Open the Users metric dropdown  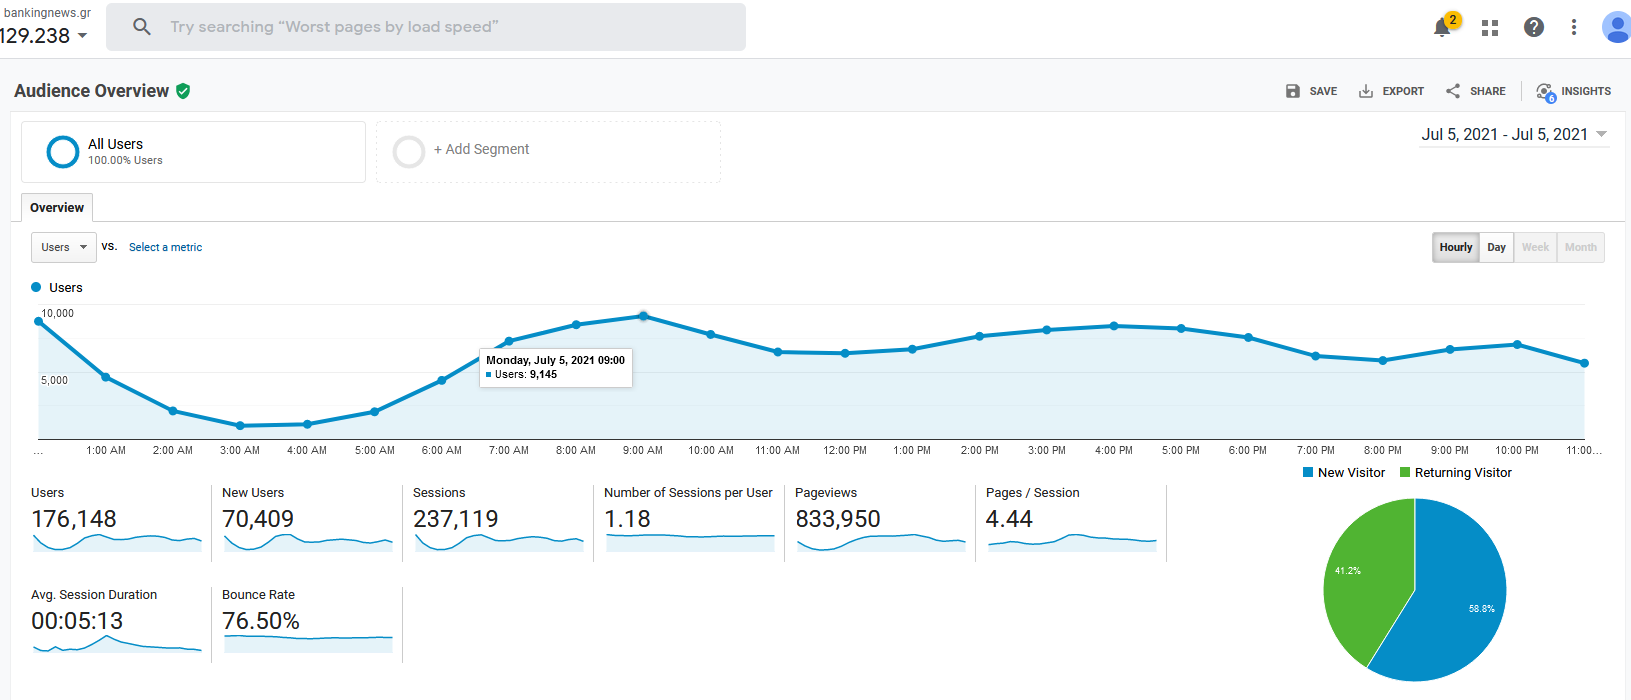(64, 247)
